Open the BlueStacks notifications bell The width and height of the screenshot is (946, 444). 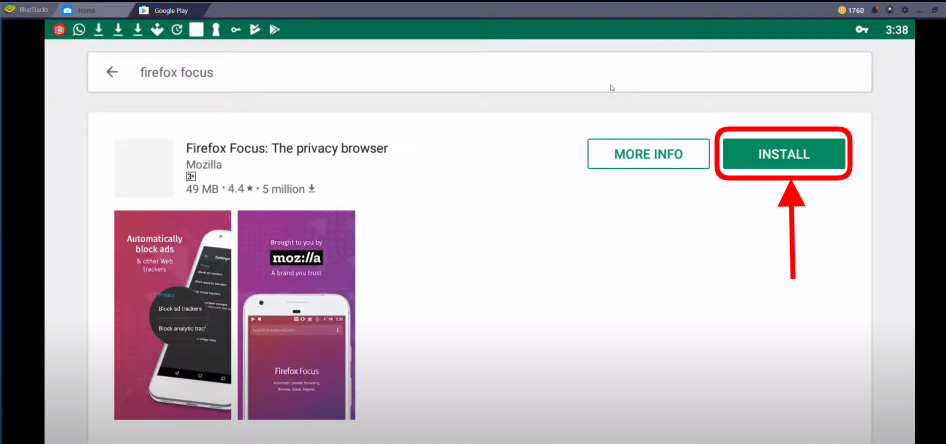pyautogui.click(x=874, y=10)
